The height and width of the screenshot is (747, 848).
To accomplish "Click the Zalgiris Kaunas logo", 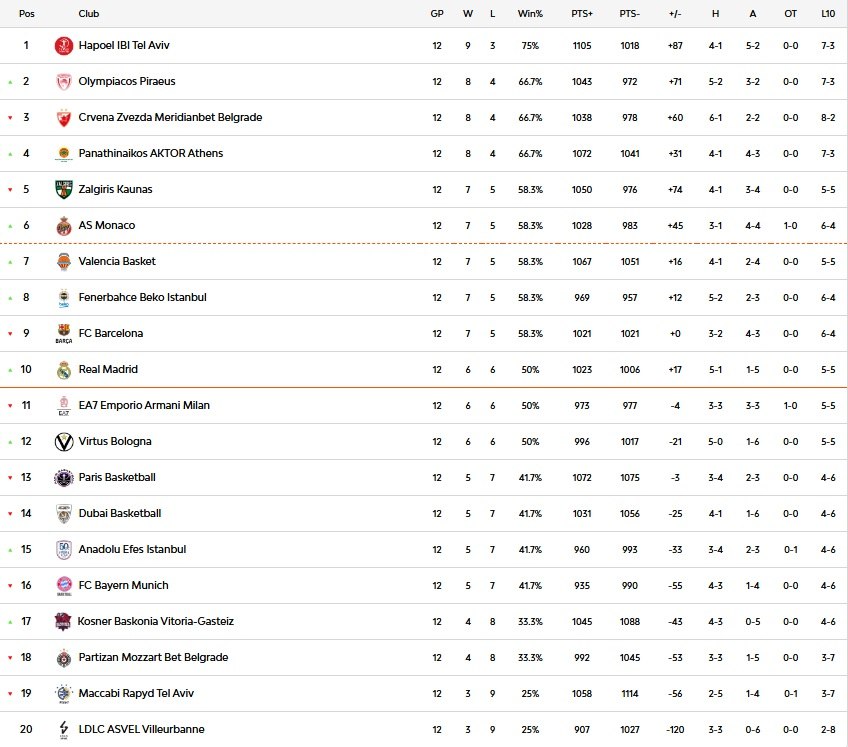I will [62, 189].
